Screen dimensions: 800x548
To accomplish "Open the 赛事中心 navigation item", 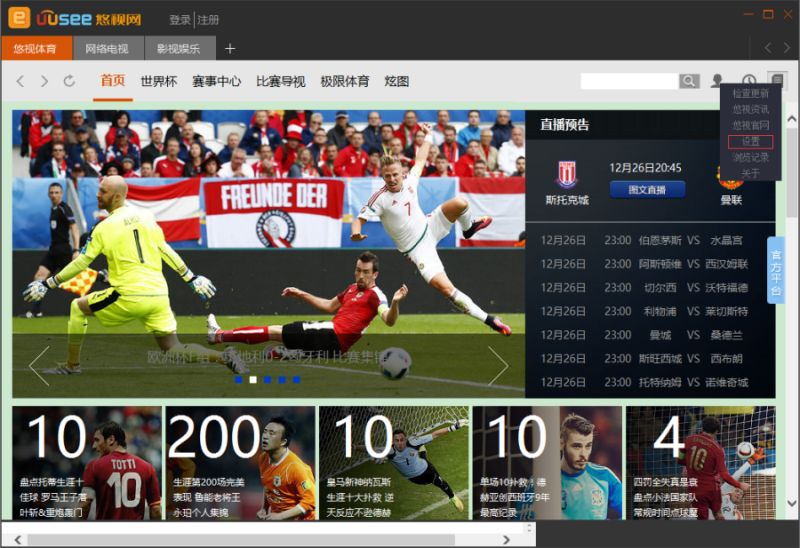I will coord(216,81).
